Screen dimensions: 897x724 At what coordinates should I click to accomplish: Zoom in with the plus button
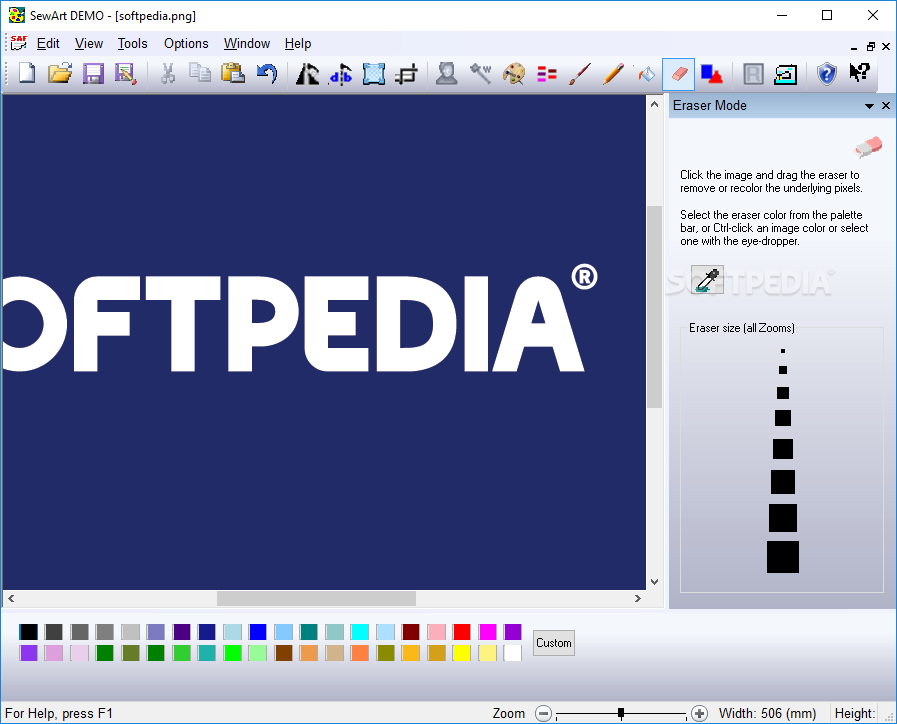699,713
